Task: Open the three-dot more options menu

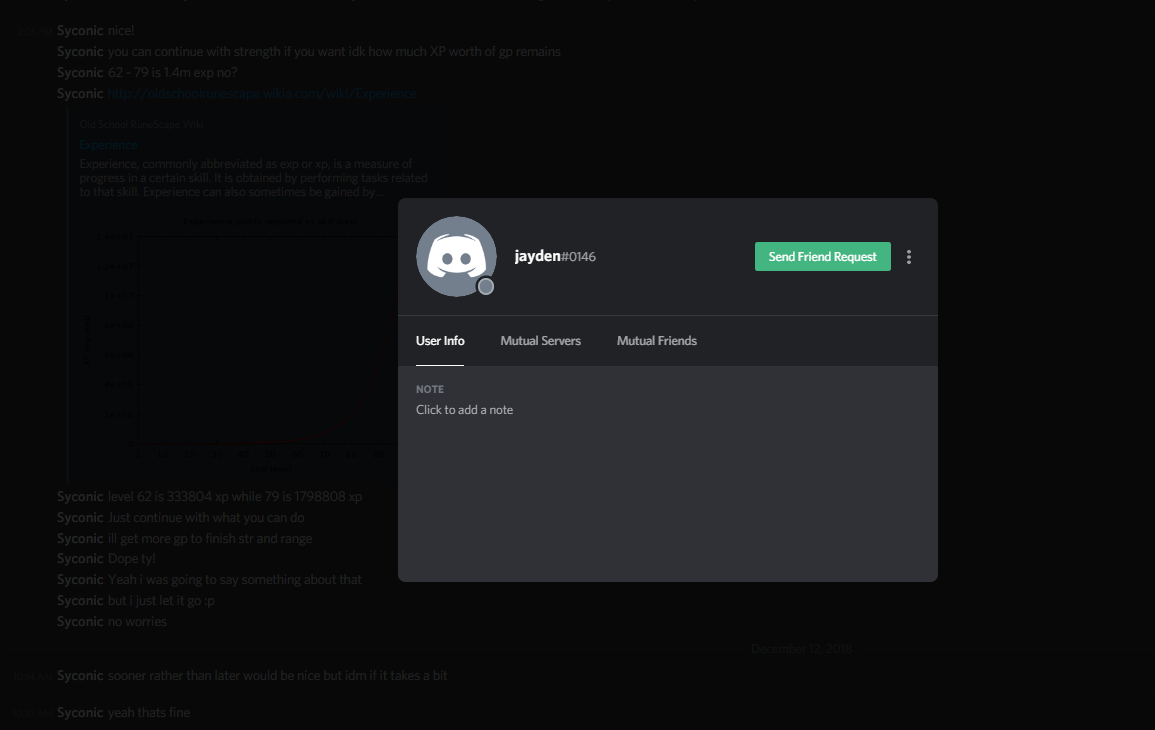Action: point(908,256)
